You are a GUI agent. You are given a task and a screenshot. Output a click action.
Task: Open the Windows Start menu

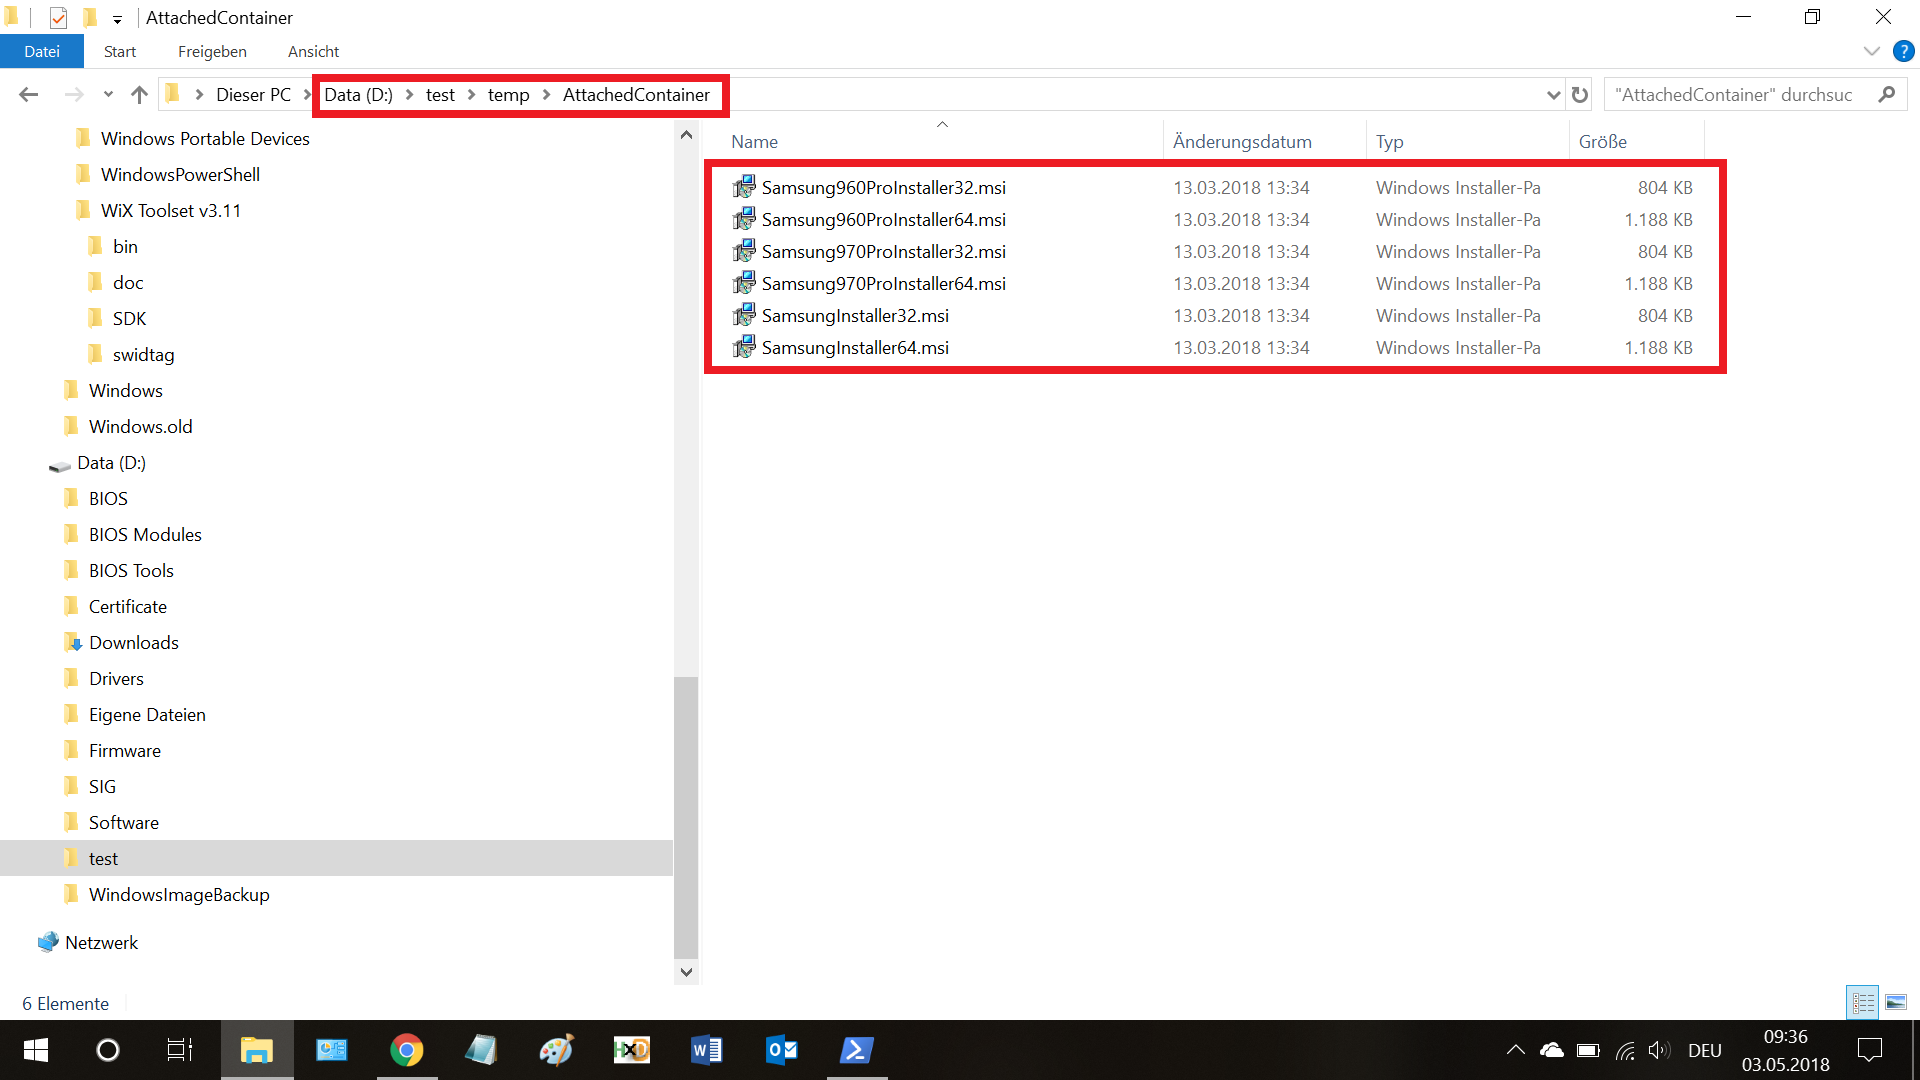[36, 1050]
